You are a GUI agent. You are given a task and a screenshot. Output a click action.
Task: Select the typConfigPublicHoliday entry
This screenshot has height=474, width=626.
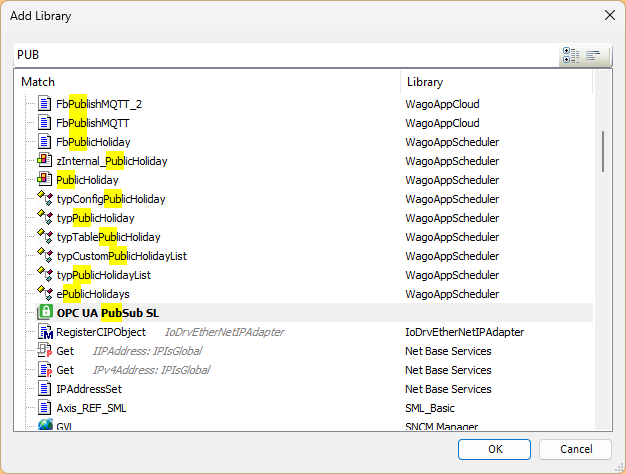(111, 199)
